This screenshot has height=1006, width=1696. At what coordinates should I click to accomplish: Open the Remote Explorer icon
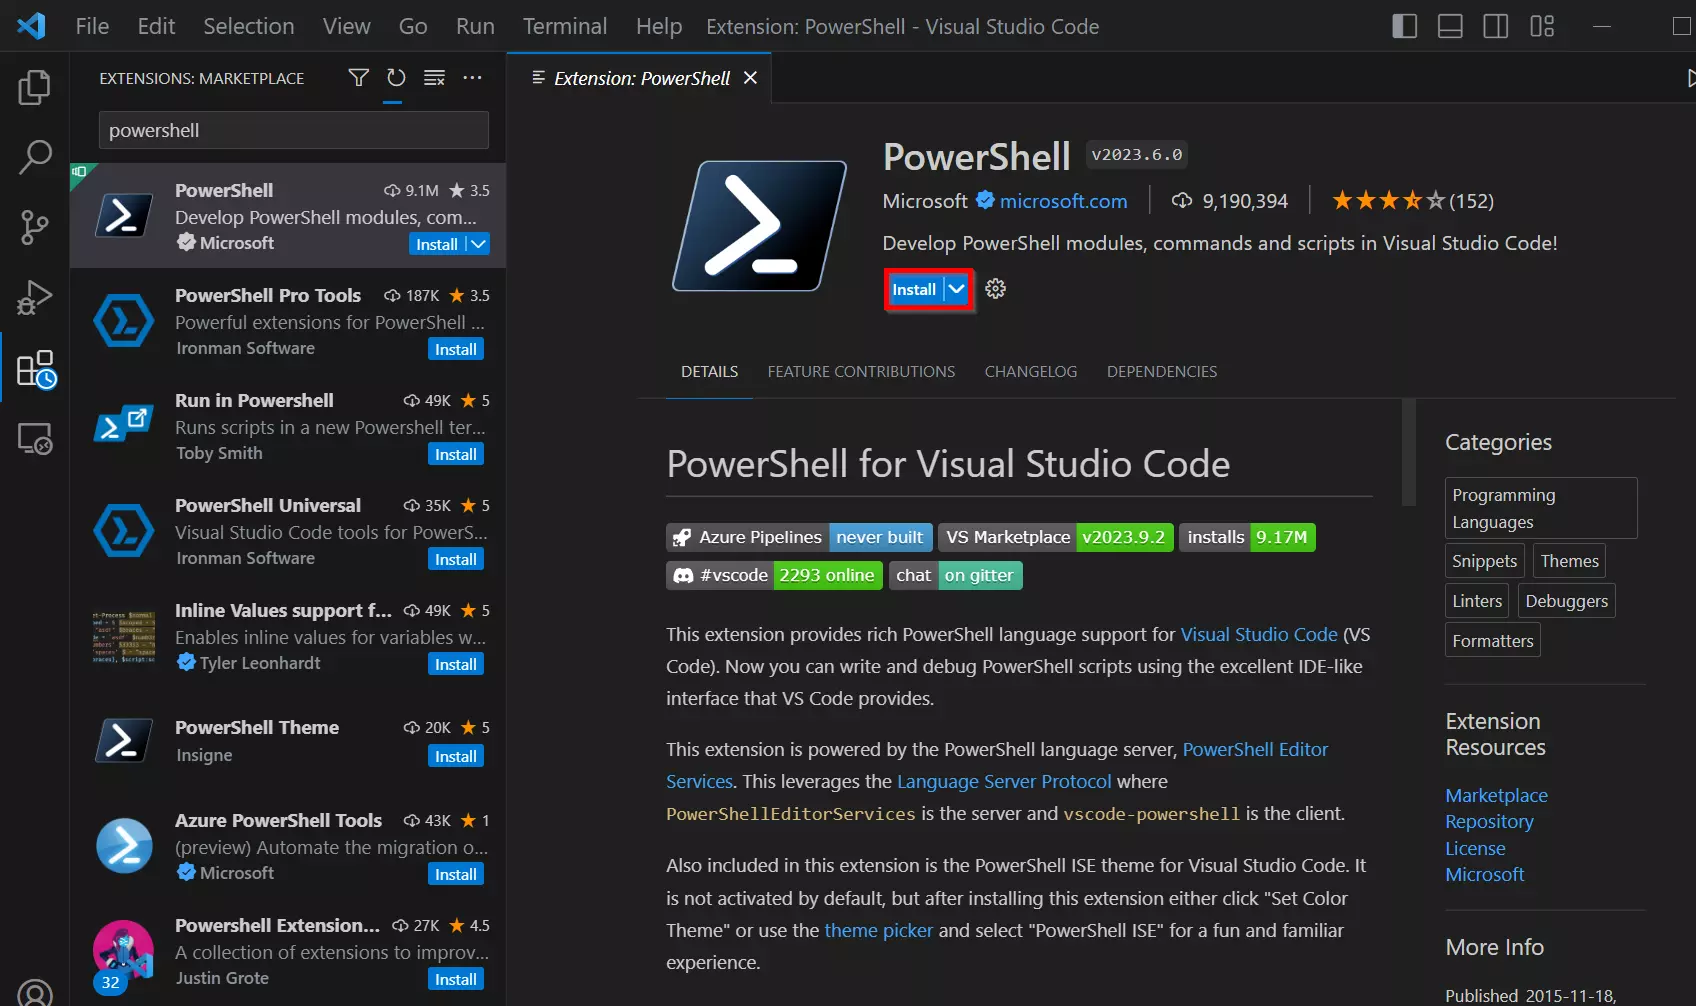pos(34,438)
